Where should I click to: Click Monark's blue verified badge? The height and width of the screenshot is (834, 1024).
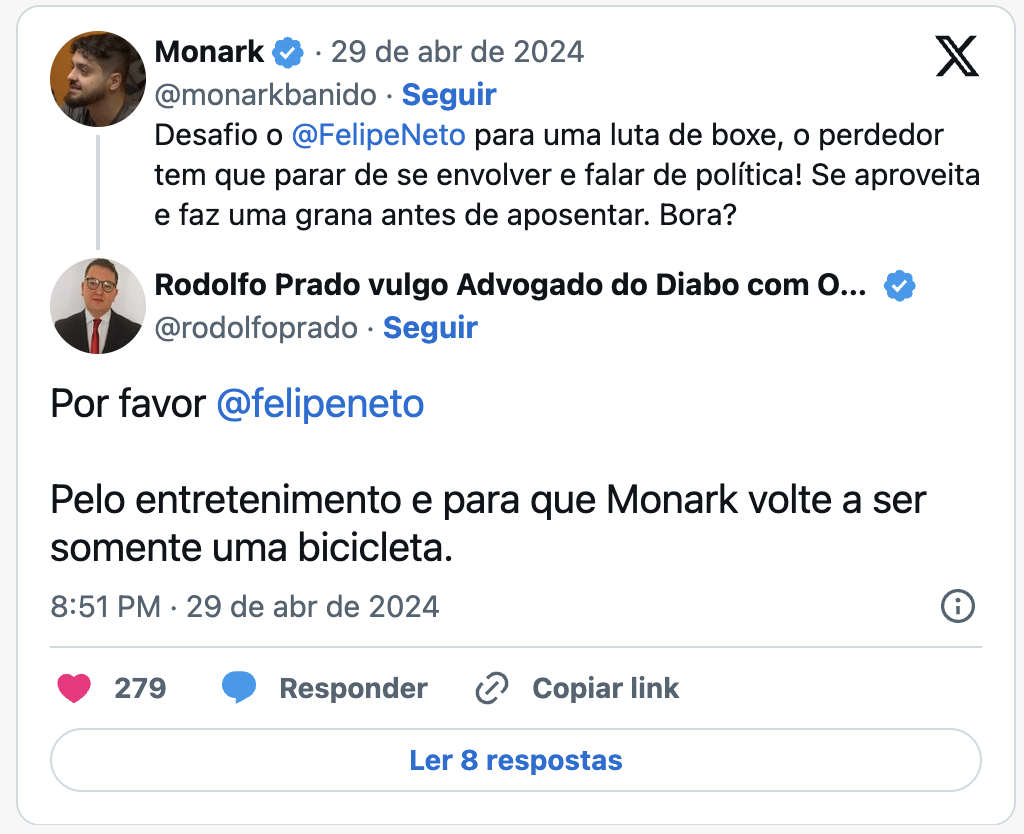(x=289, y=52)
